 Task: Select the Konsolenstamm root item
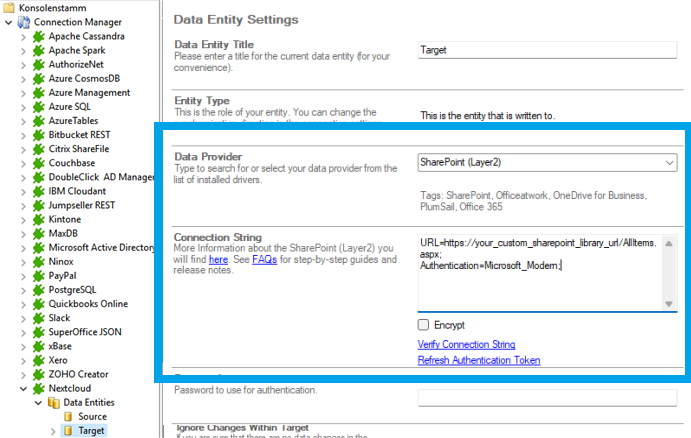pos(52,8)
